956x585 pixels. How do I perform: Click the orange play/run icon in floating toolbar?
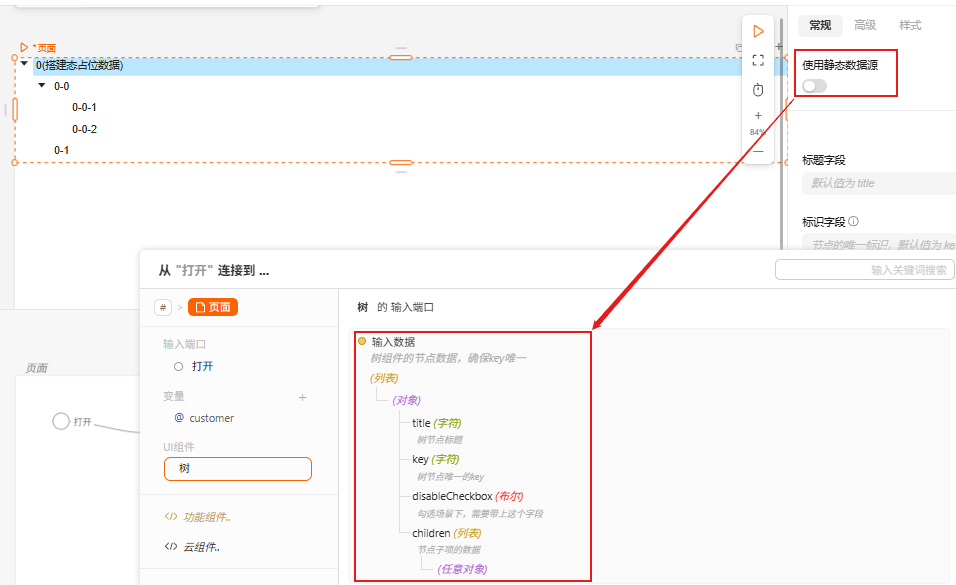point(758,32)
